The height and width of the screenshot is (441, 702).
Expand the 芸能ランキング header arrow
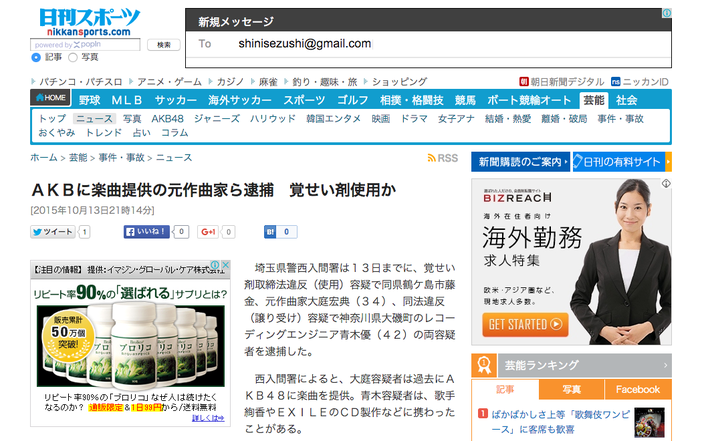(x=665, y=365)
